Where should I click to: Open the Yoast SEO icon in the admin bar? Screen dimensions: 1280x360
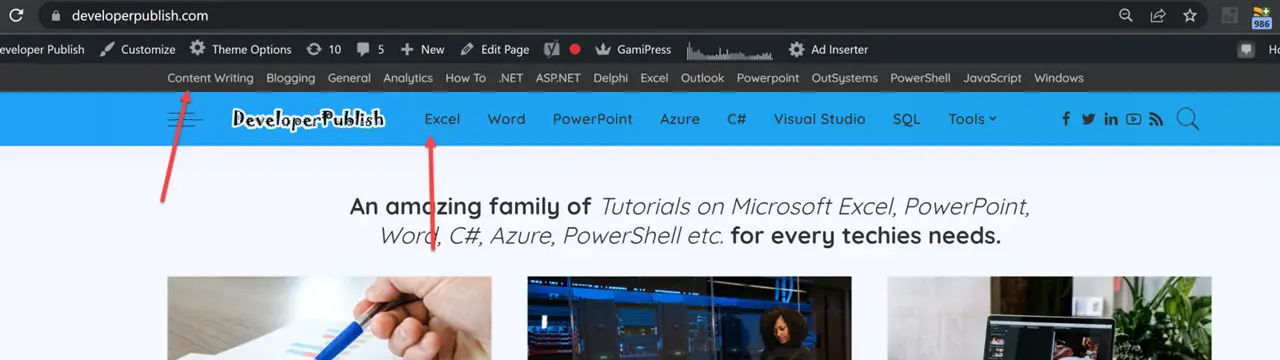point(551,49)
